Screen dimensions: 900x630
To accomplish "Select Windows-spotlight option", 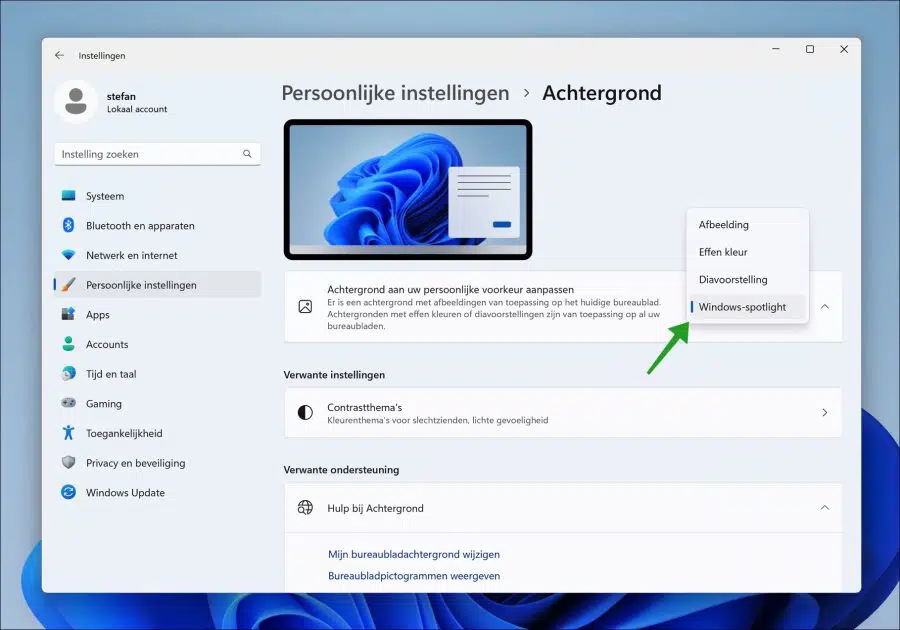I will tap(747, 307).
